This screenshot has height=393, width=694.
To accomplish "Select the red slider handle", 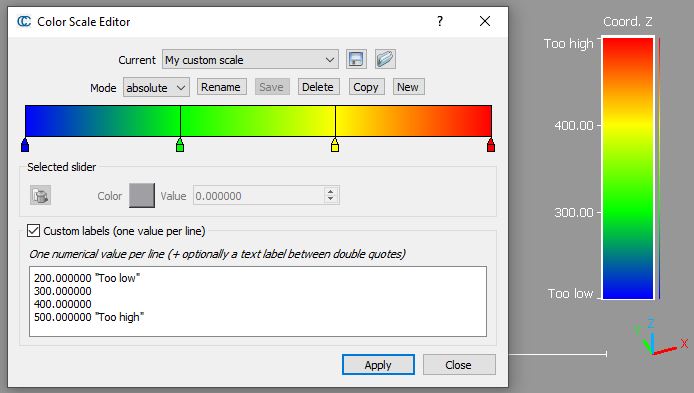I will point(490,145).
